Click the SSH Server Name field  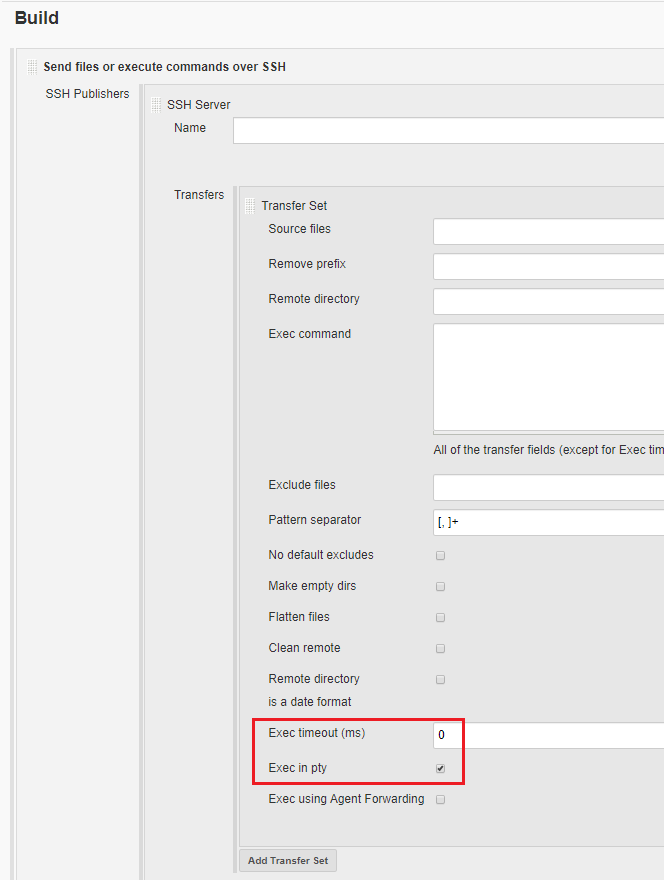click(448, 131)
